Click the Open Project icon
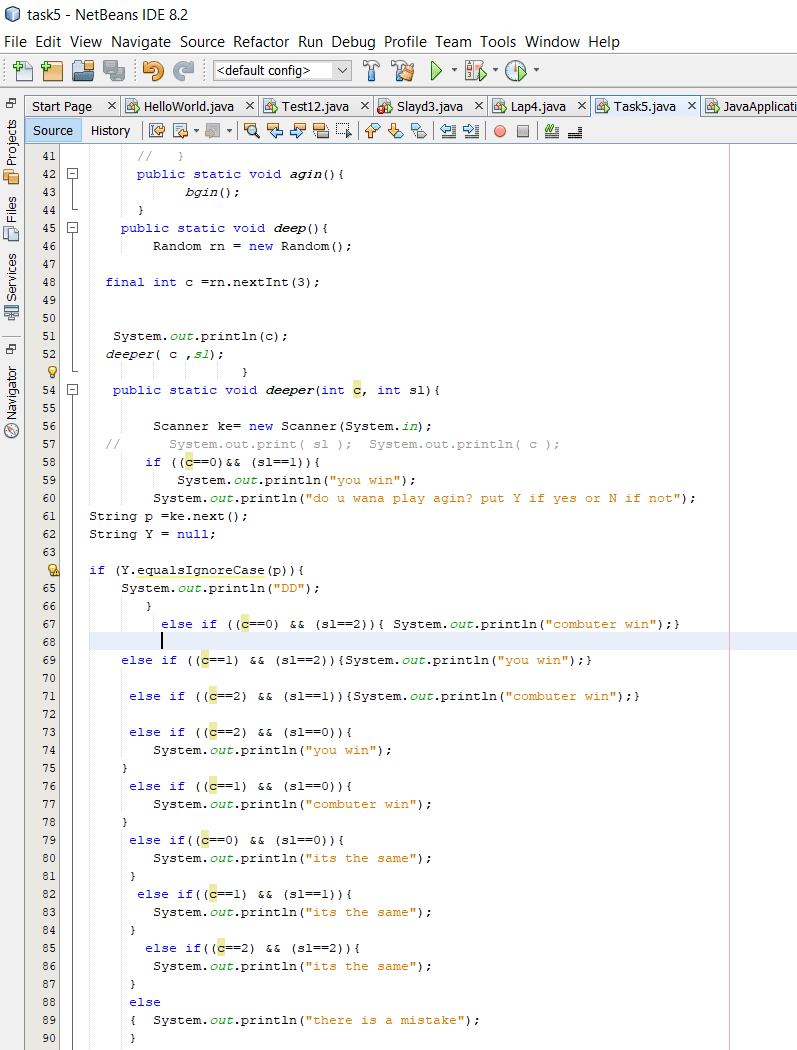Screen dimensions: 797x1050 [x=83, y=71]
